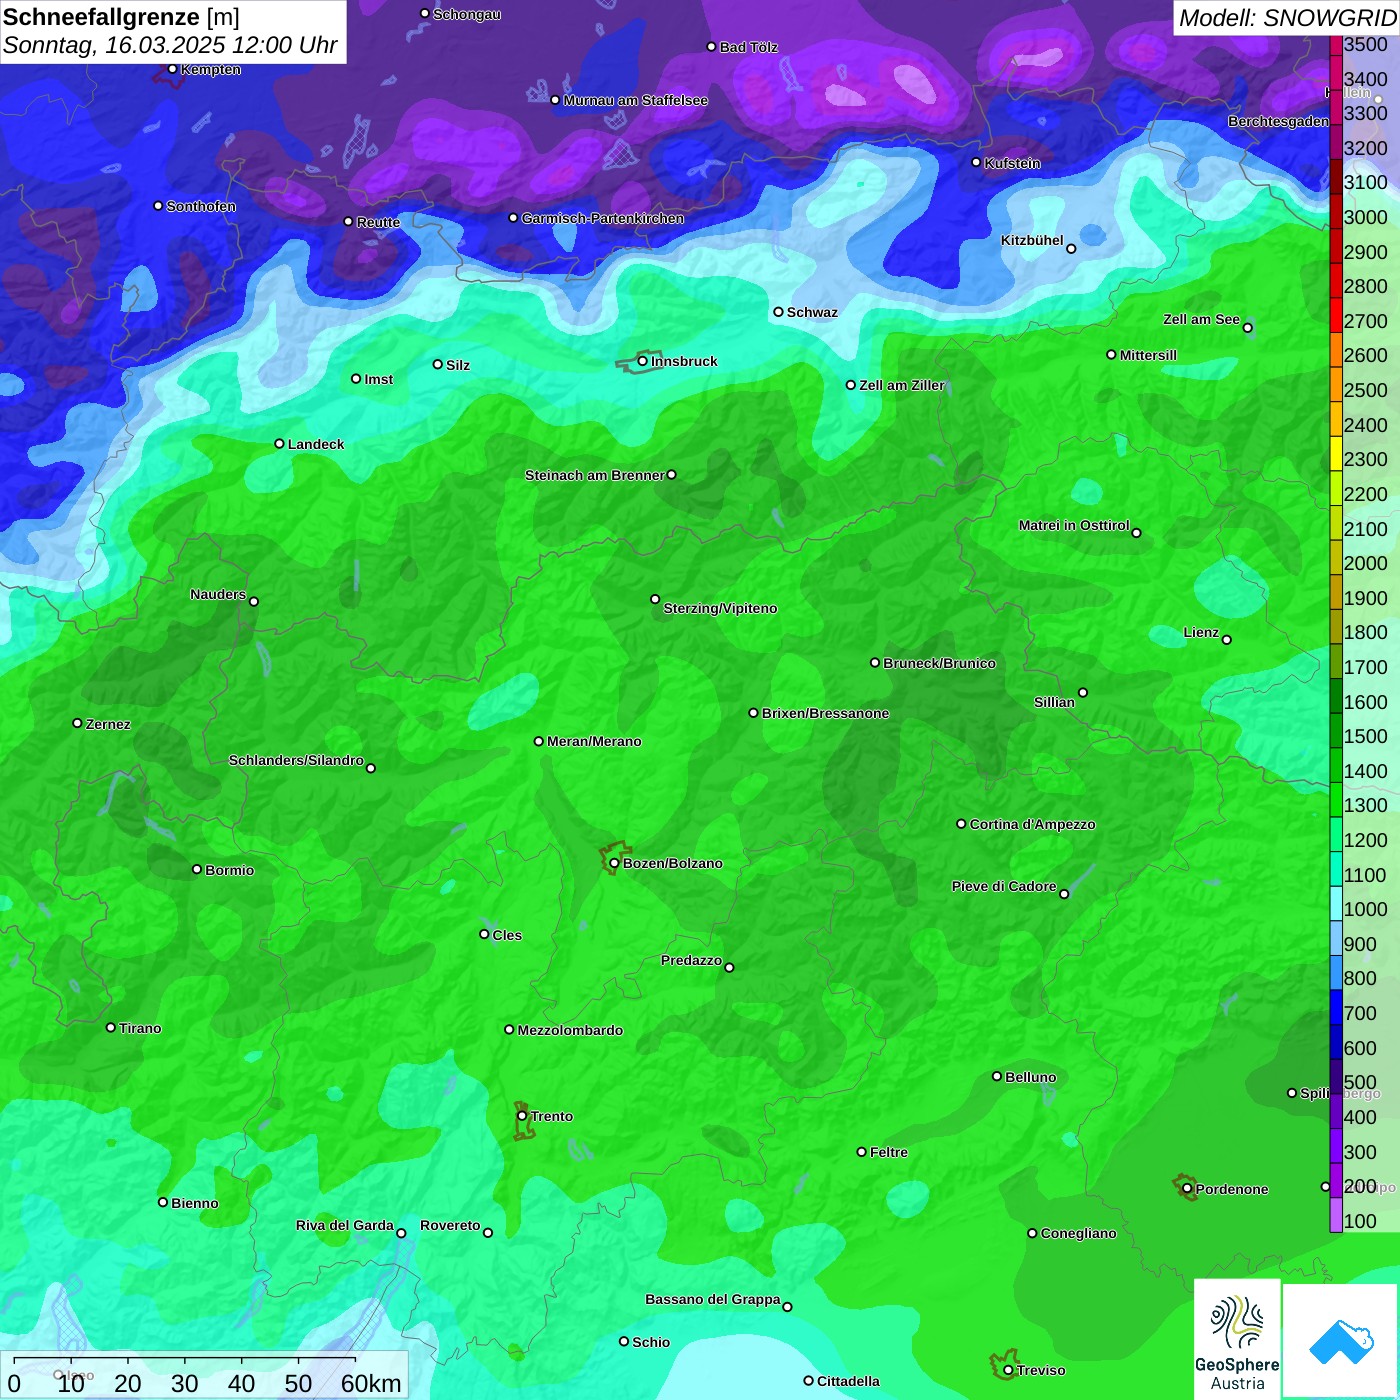Click the 'Sterzing/Vipiteno' map label

tap(720, 608)
